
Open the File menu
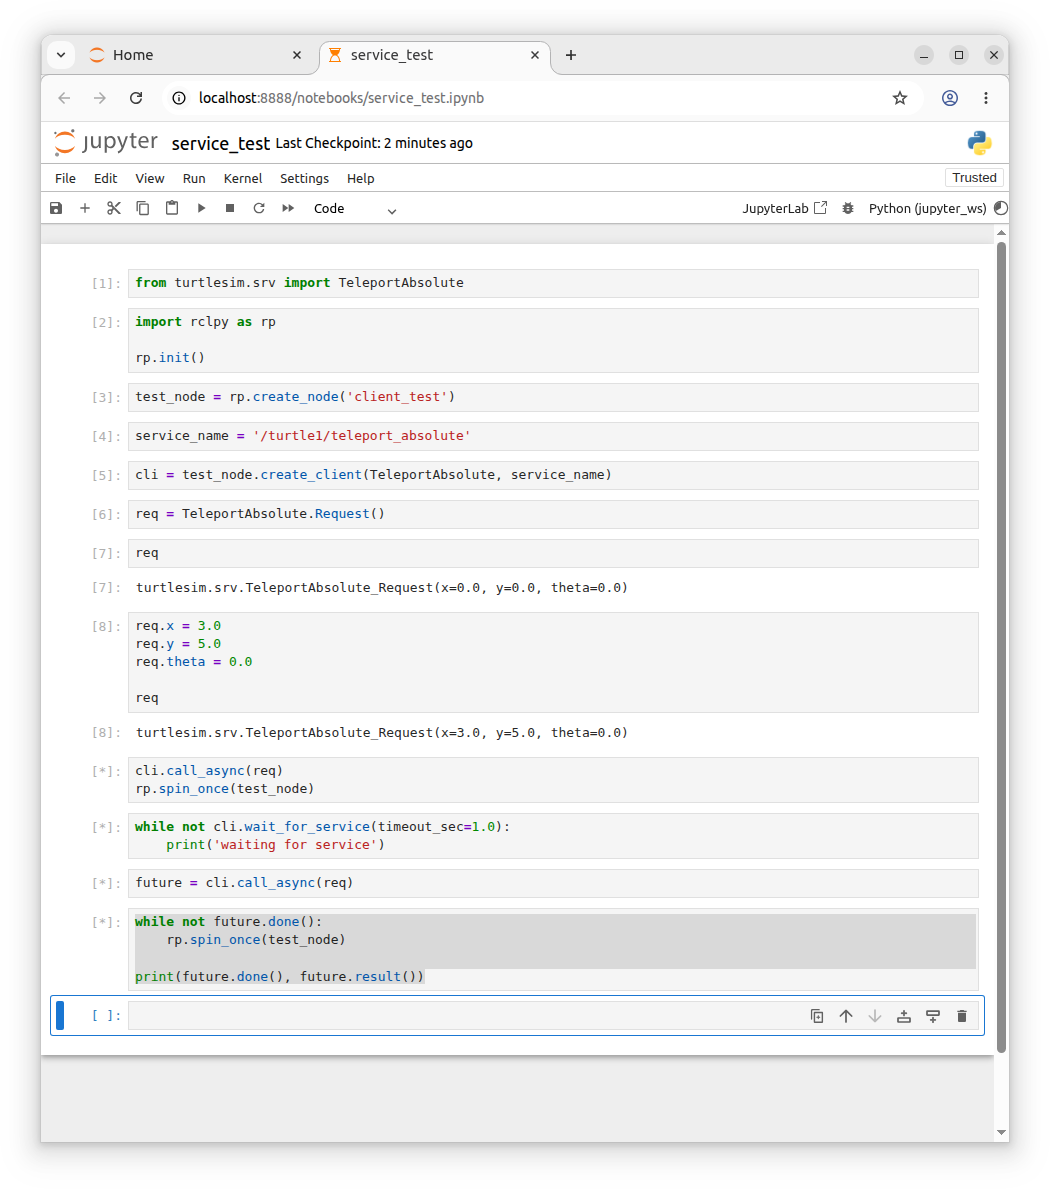[x=65, y=178]
